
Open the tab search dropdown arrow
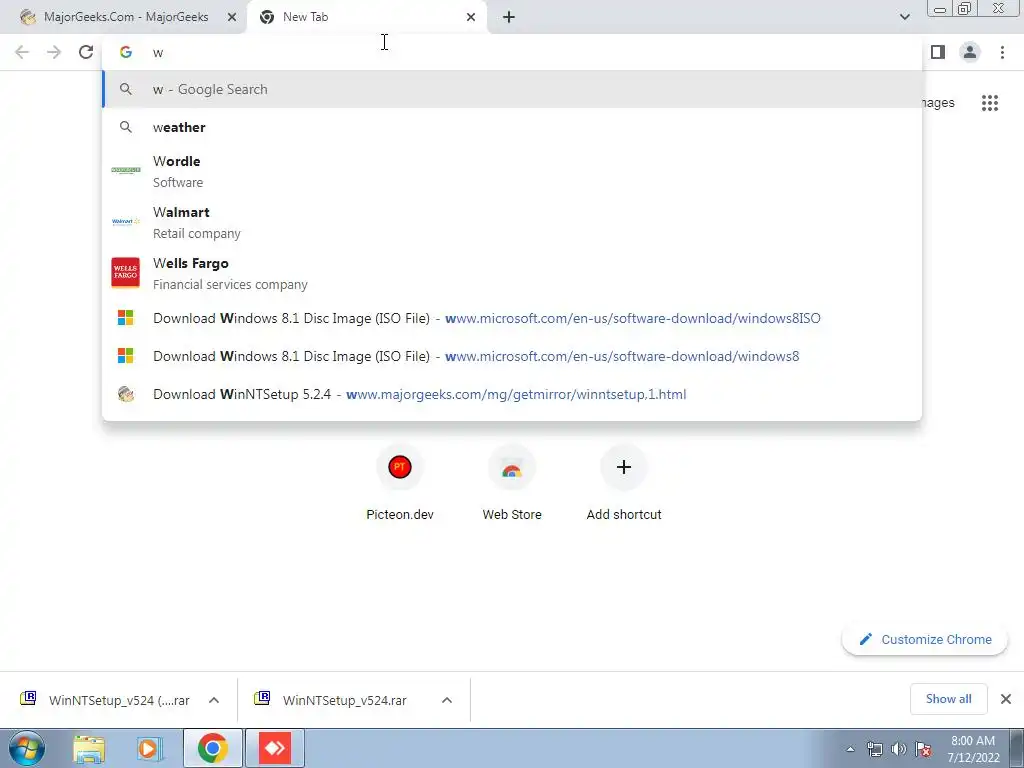(x=904, y=17)
